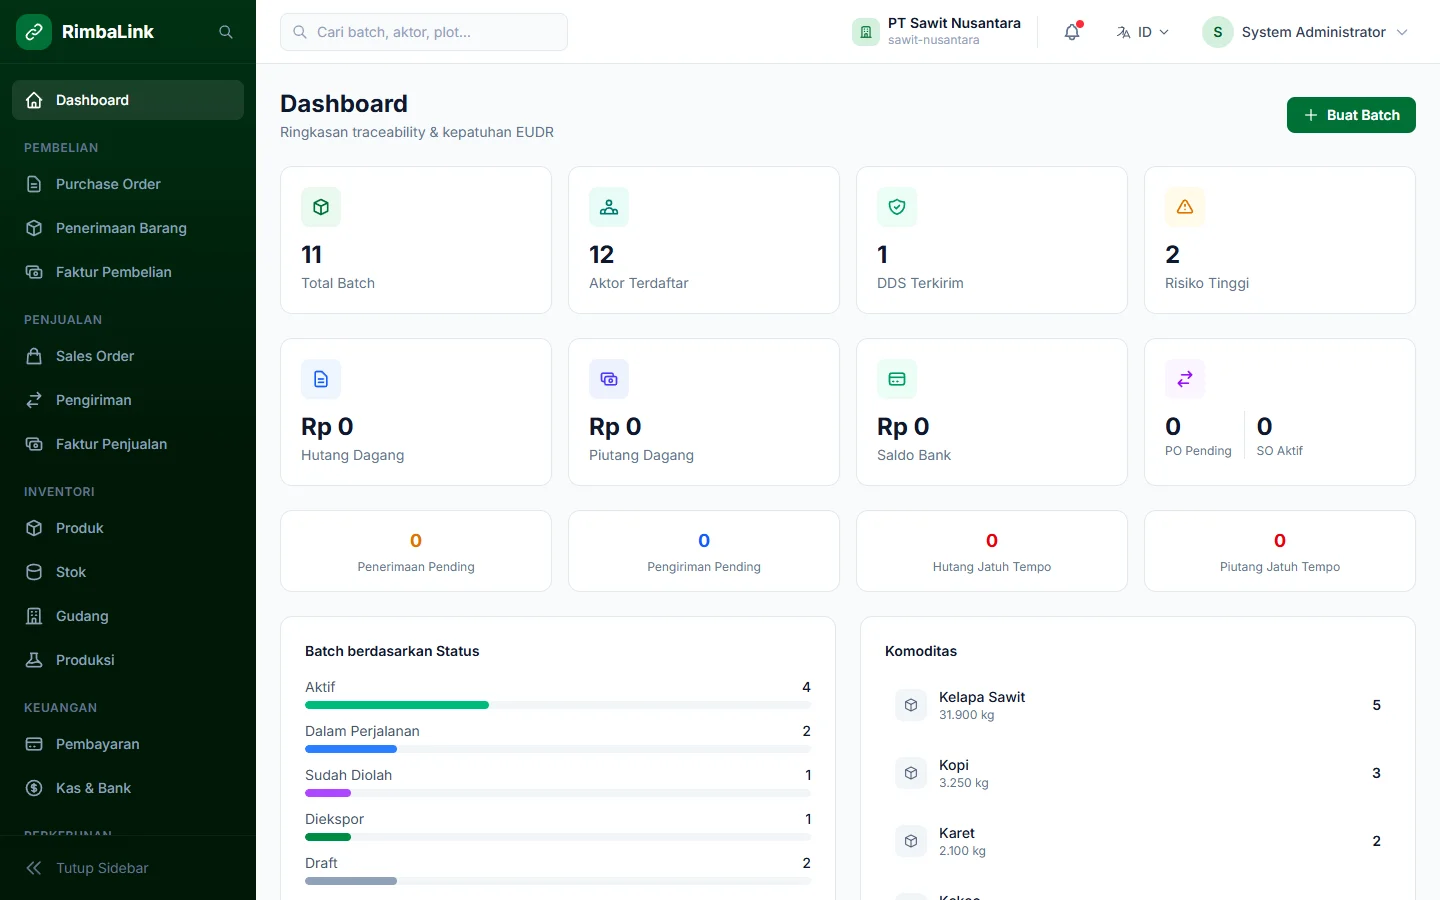
Task: Click the Pengiriman Pending tile
Action: [x=704, y=551]
